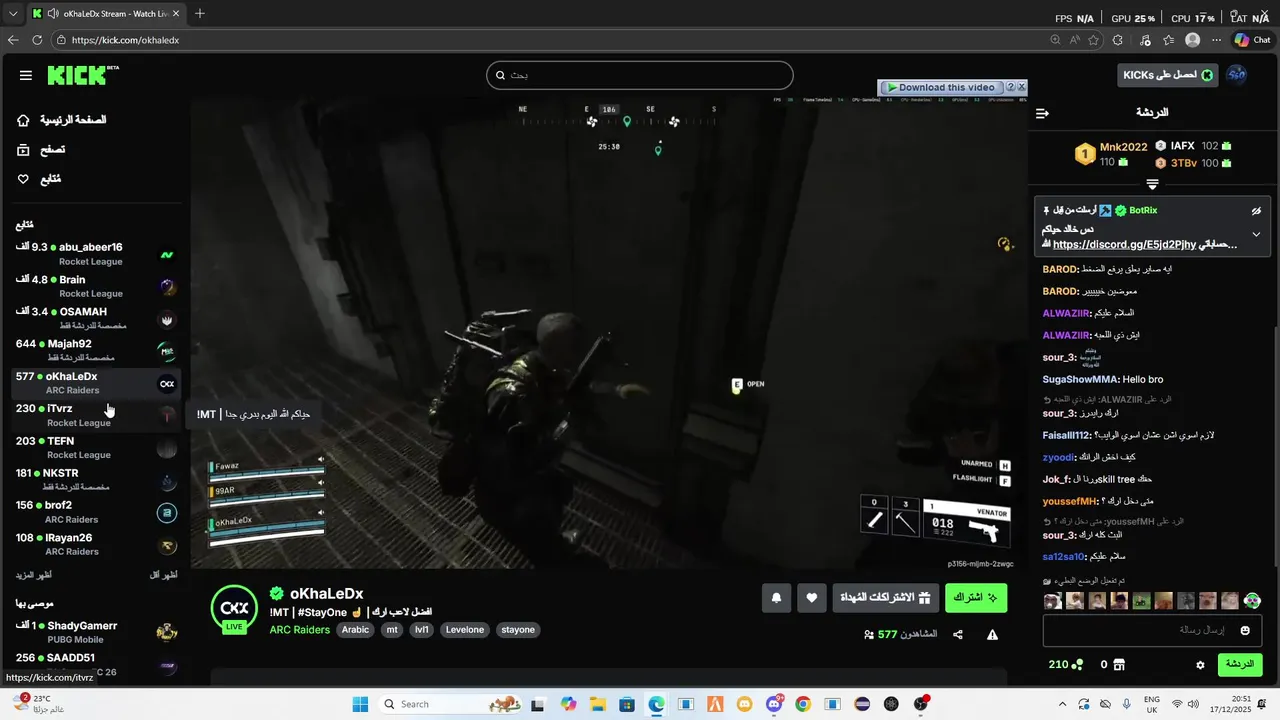Open a new browser tab
Screen dimensions: 1280x720
(200, 14)
